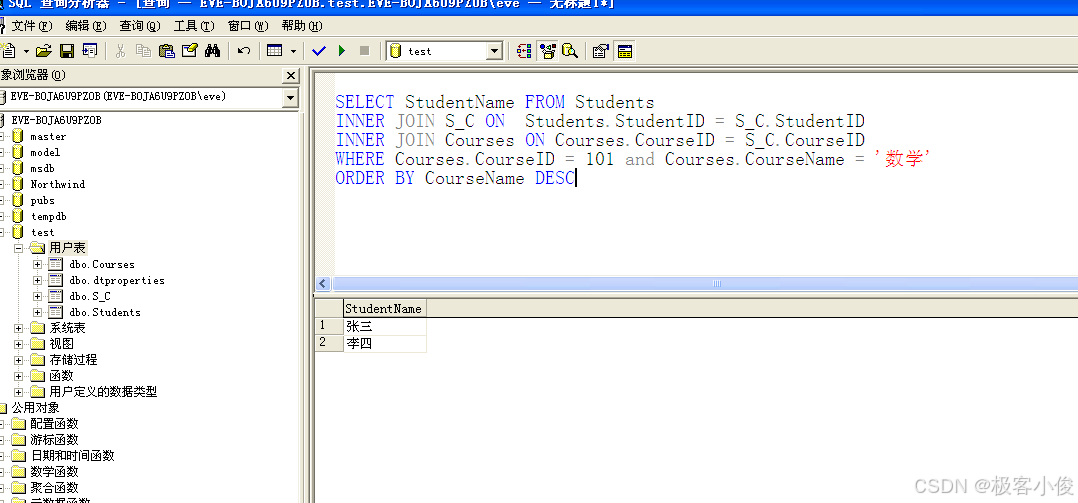Select the 公用对象 folder
1078x503 pixels.
tap(35, 408)
